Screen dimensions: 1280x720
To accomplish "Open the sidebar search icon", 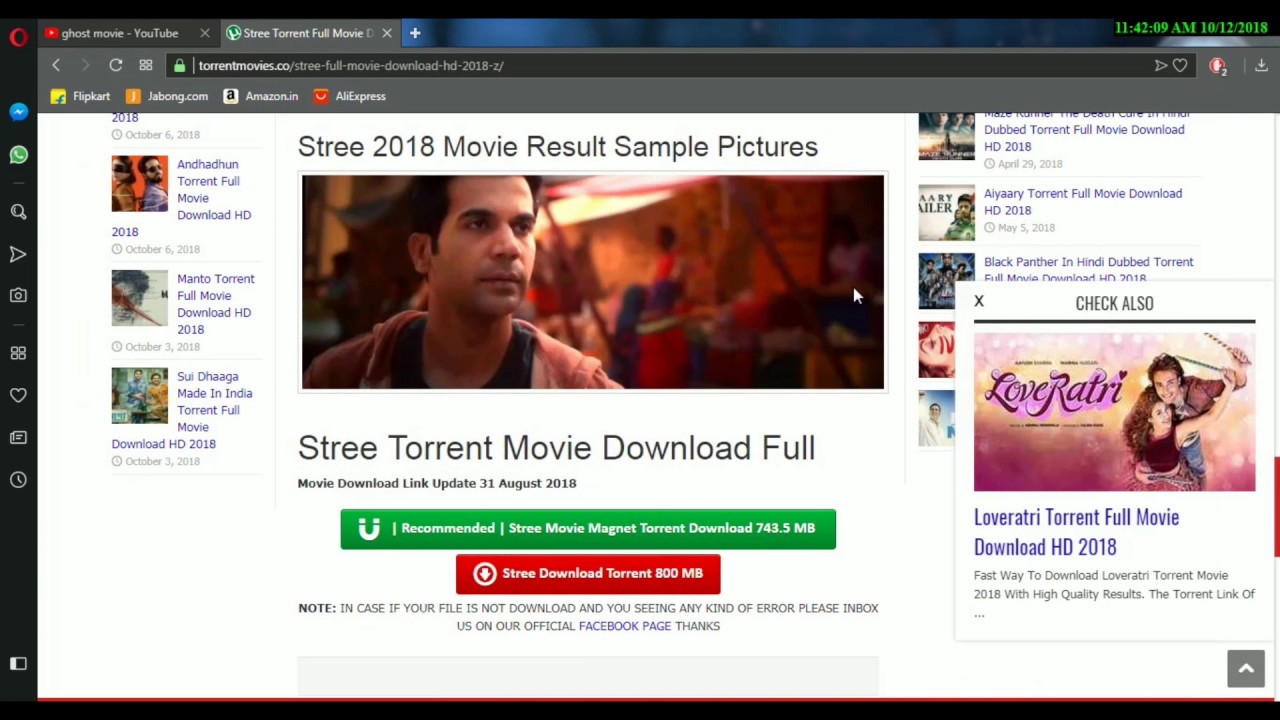I will pyautogui.click(x=18, y=212).
